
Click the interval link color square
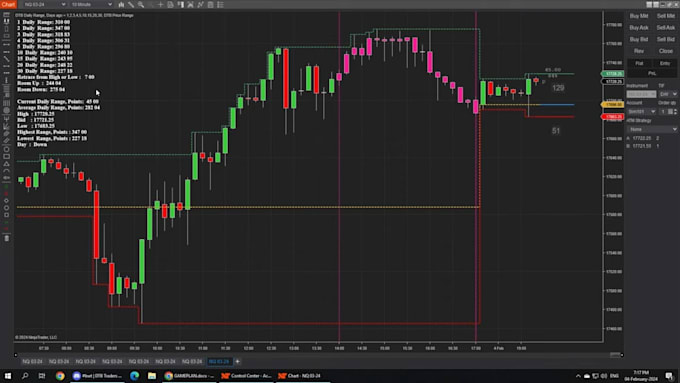click(x=656, y=4)
